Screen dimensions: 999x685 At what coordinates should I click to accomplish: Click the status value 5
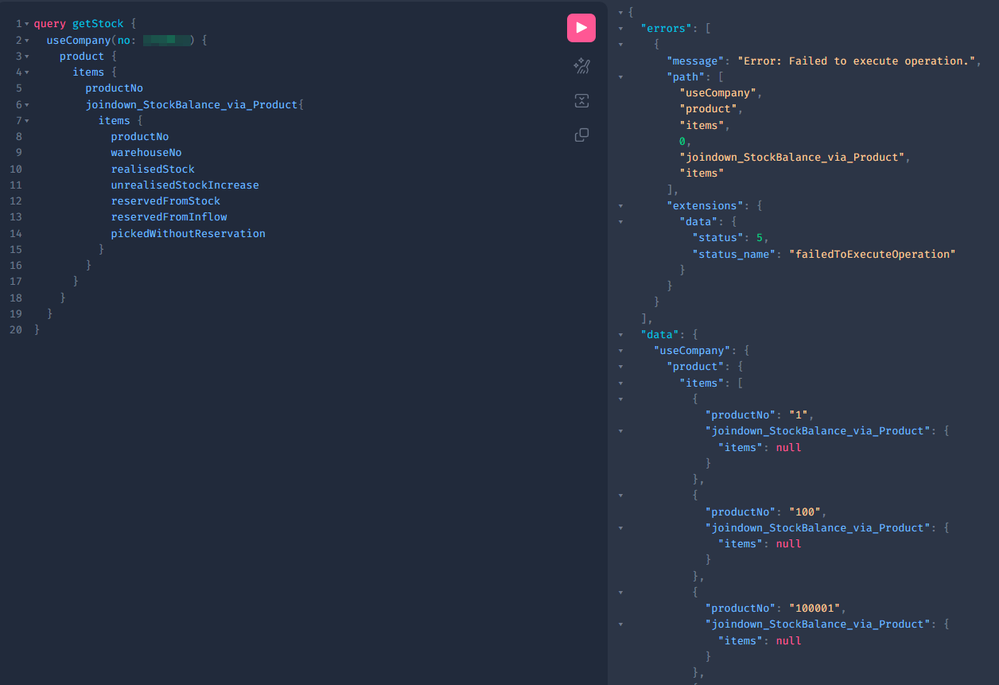coord(759,237)
